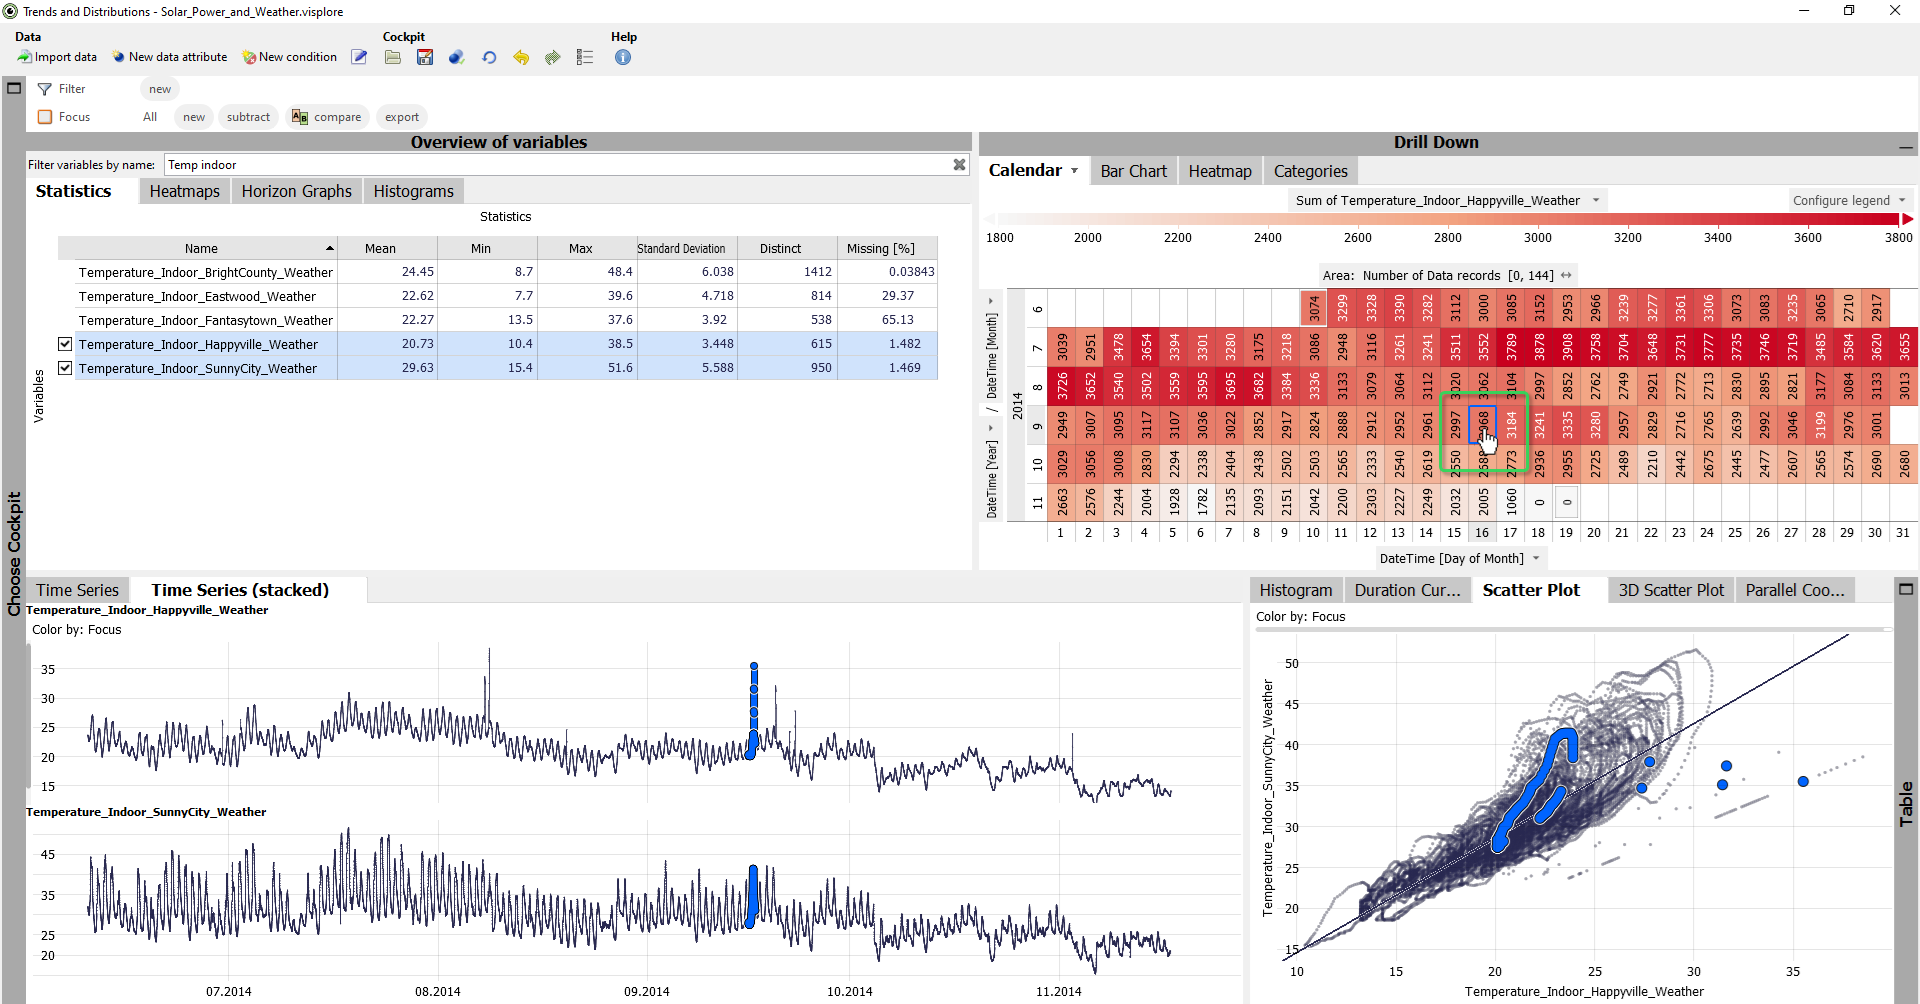
Task: Click the checklist icon in Cockpit toolbar
Action: point(585,57)
